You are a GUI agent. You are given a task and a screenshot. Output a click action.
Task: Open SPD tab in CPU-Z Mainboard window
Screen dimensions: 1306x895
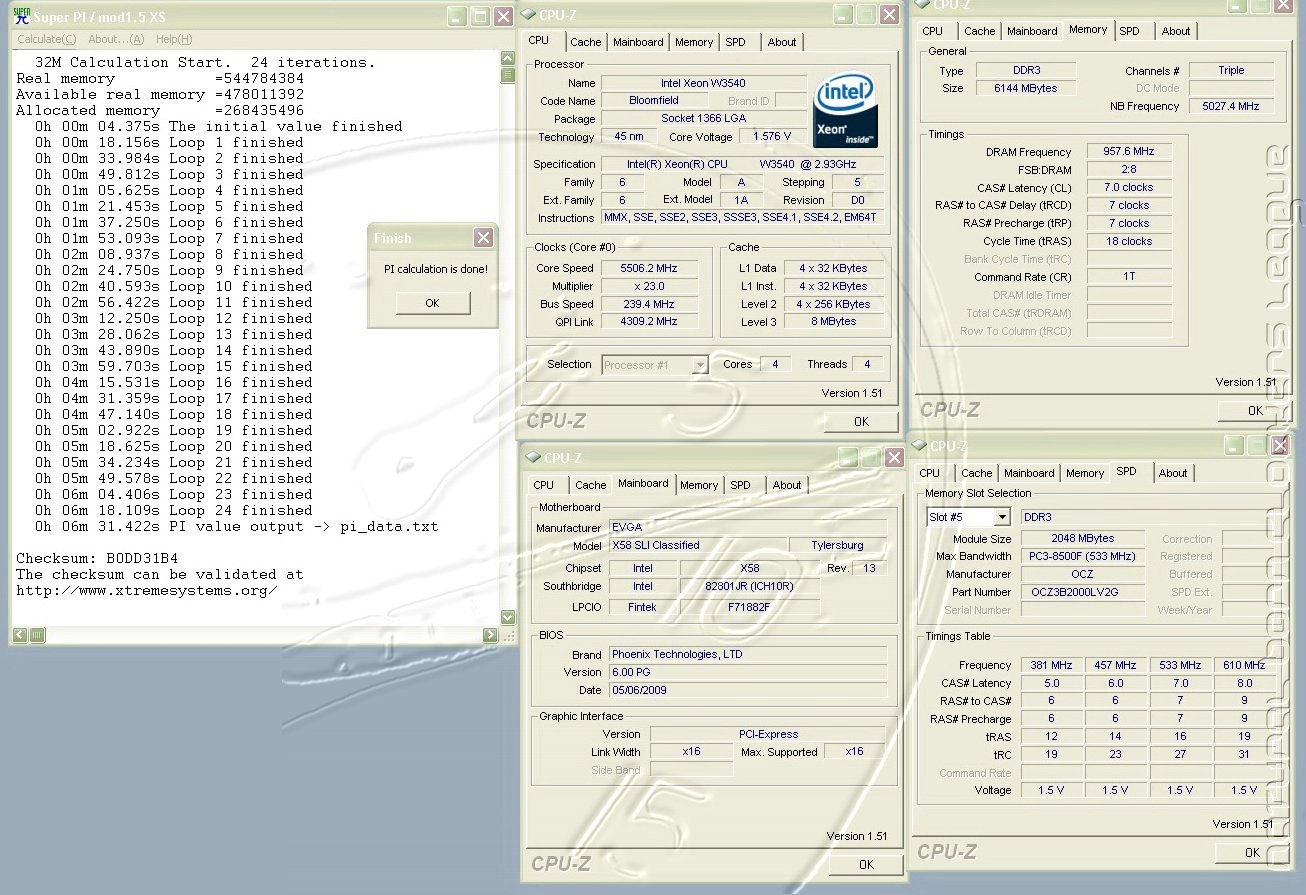(740, 485)
